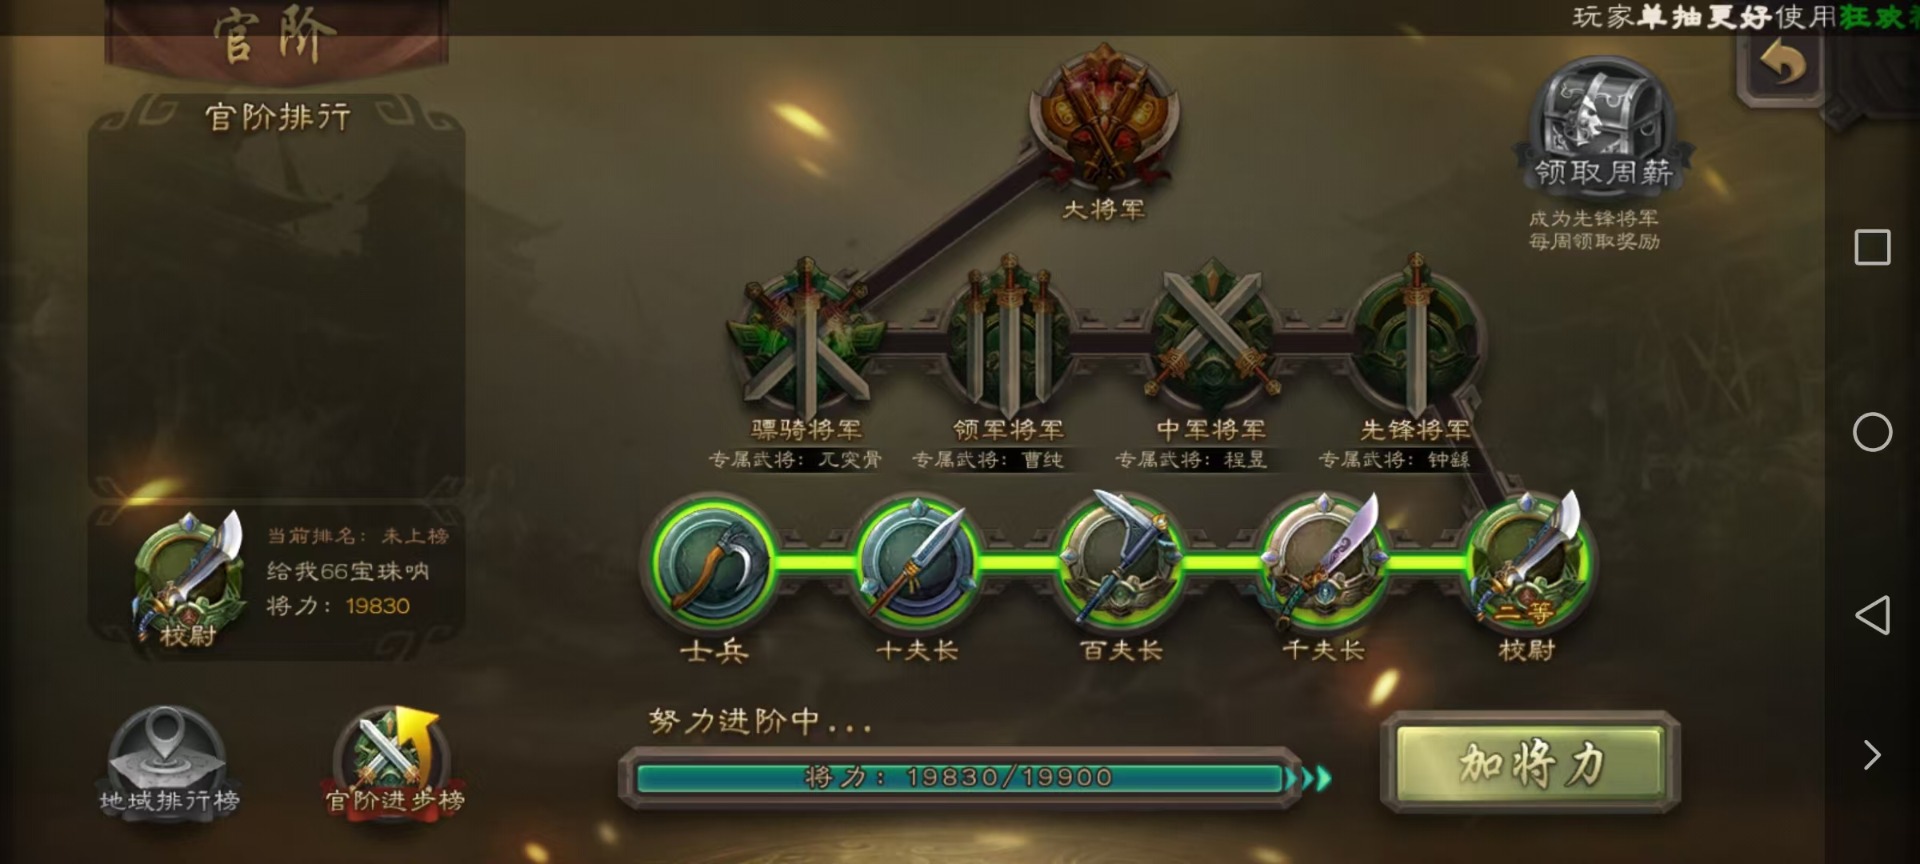Image resolution: width=1920 pixels, height=864 pixels.
Task: Click the 将力 progress bar
Action: tap(960, 777)
